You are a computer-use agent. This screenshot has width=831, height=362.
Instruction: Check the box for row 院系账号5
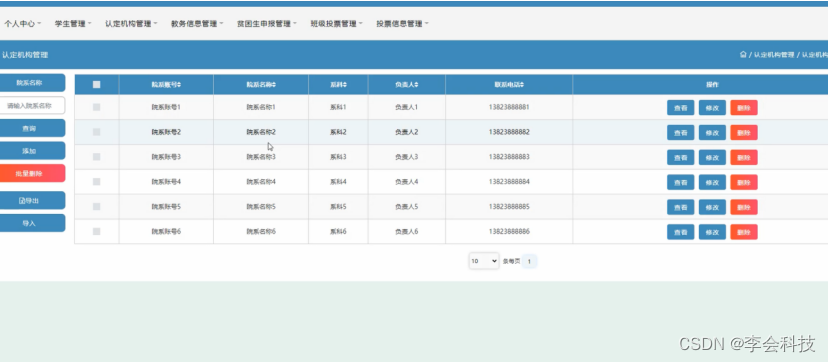point(96,207)
